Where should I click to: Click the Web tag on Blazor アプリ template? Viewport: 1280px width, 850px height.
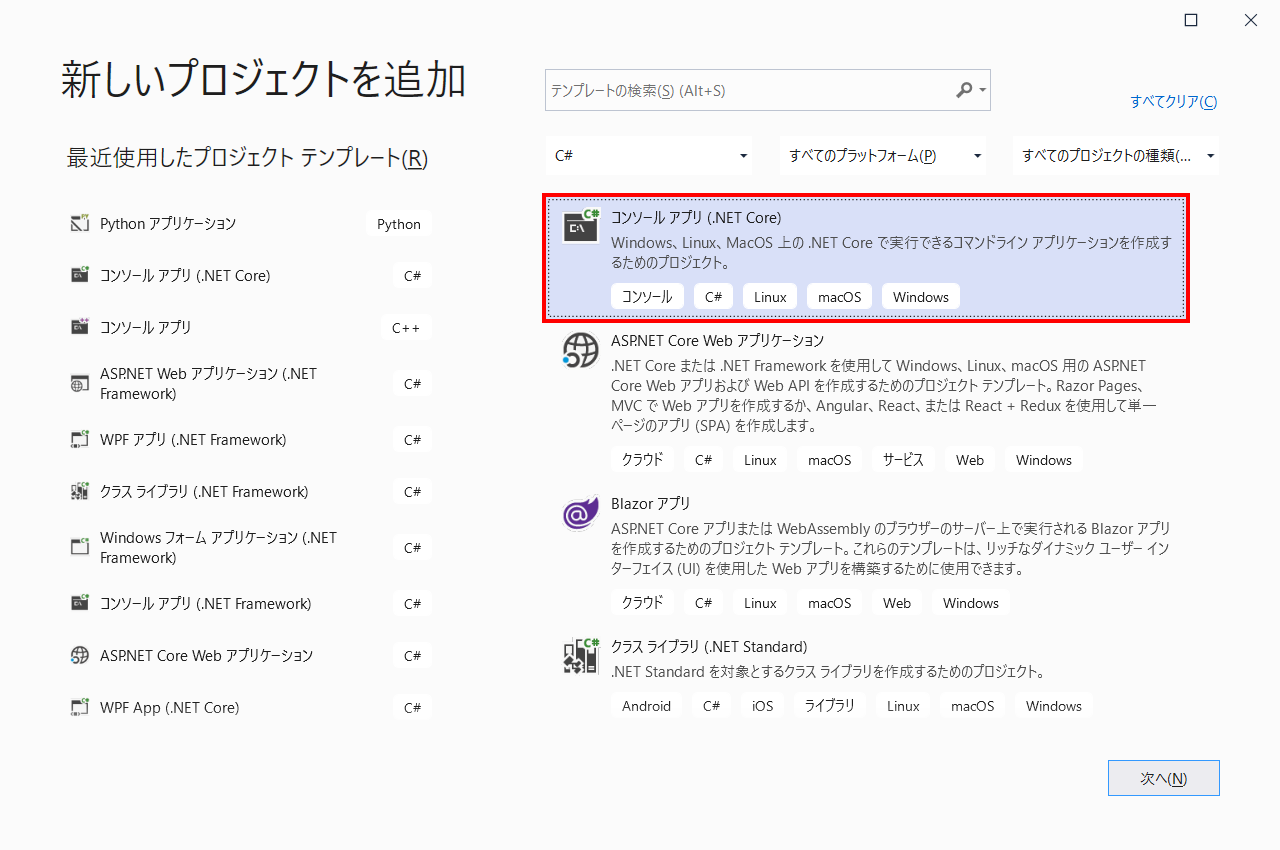tap(897, 603)
